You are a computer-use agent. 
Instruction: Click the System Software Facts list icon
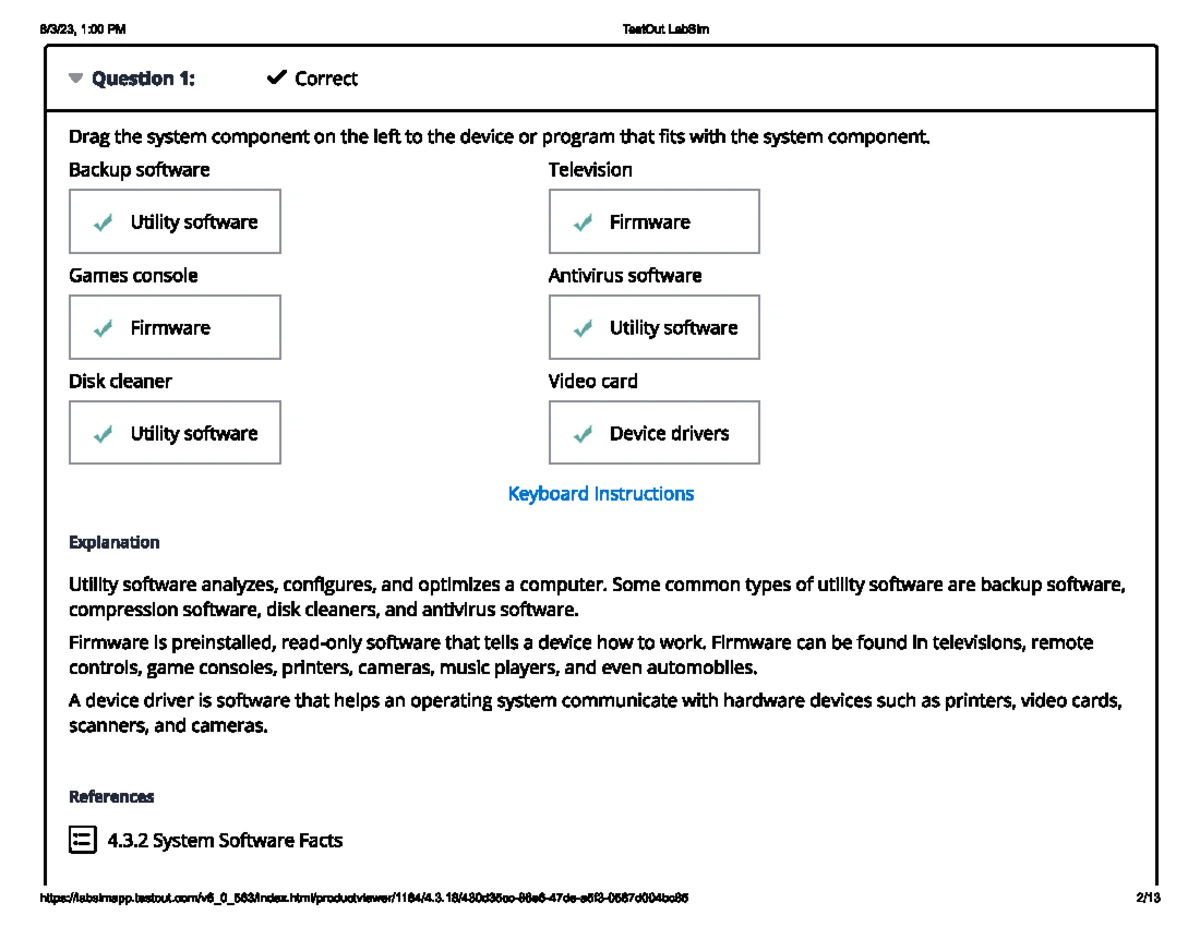click(x=82, y=839)
